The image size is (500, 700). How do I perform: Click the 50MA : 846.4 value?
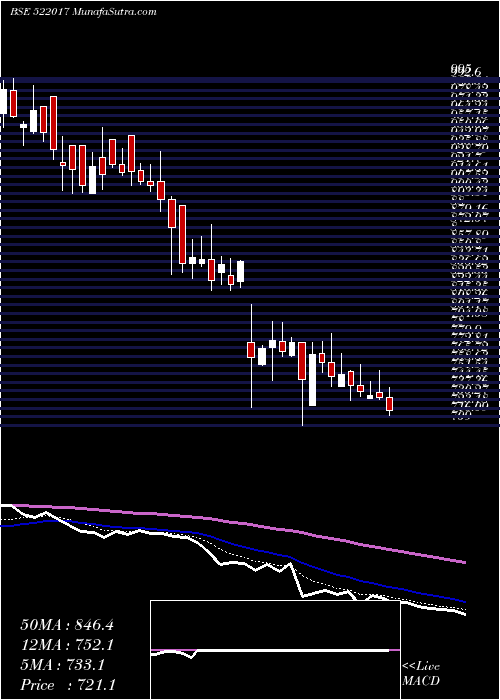point(67,625)
